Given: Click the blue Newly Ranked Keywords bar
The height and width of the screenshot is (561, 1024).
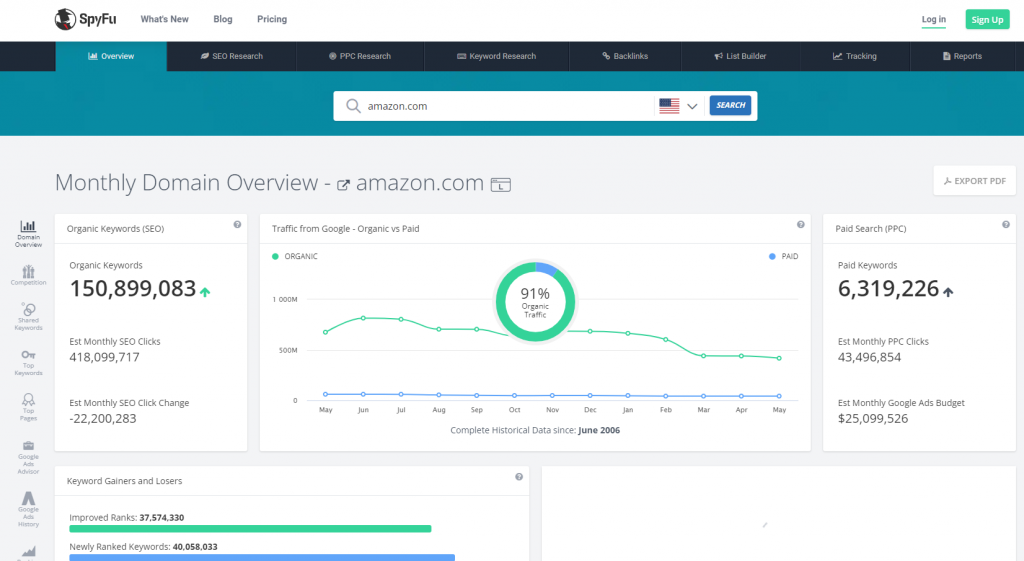Looking at the screenshot, I should 262,557.
